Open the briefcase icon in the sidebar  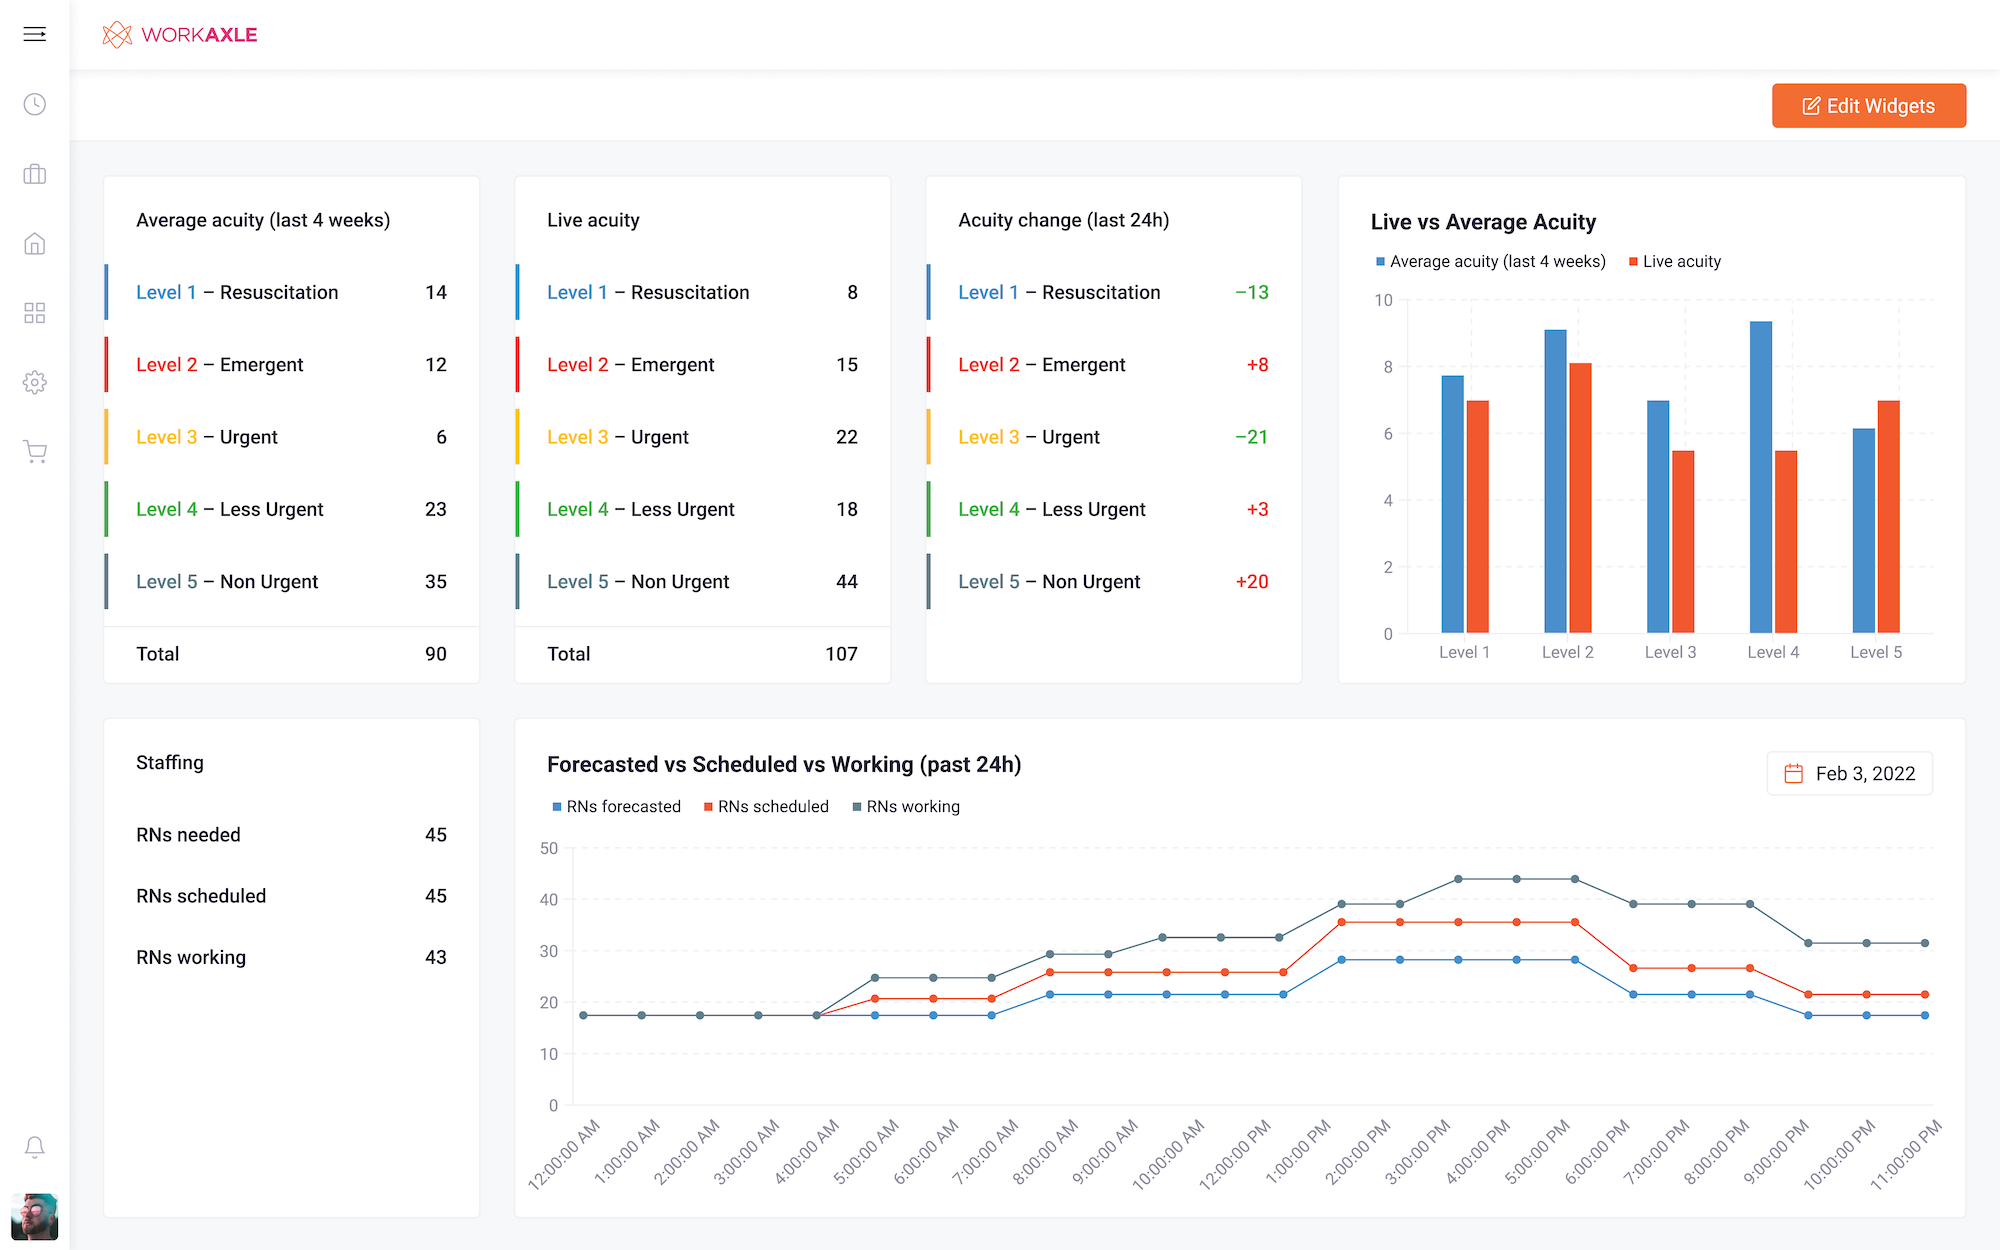point(35,174)
